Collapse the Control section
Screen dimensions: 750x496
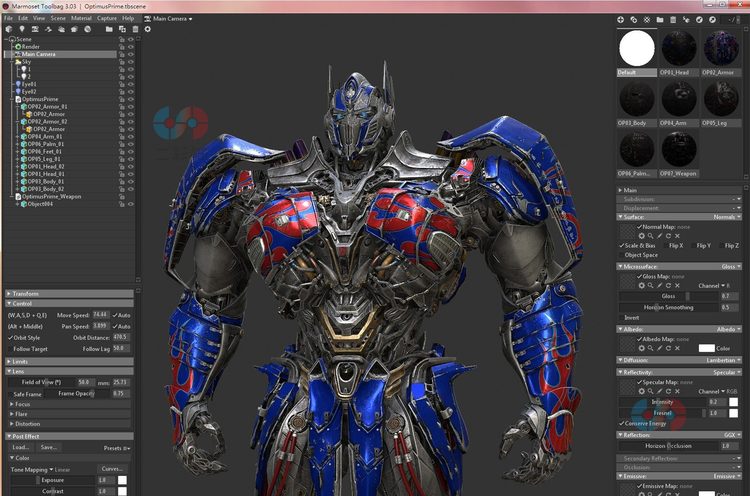click(69, 304)
